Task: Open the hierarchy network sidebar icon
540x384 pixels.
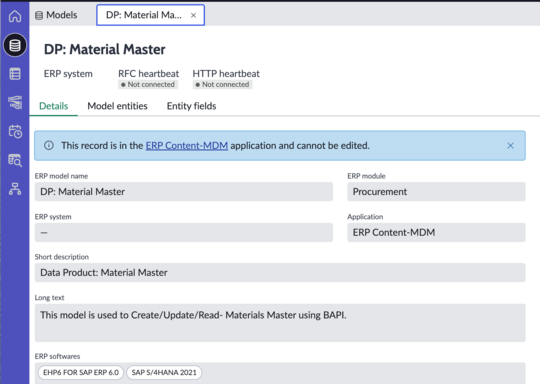Action: click(x=15, y=189)
